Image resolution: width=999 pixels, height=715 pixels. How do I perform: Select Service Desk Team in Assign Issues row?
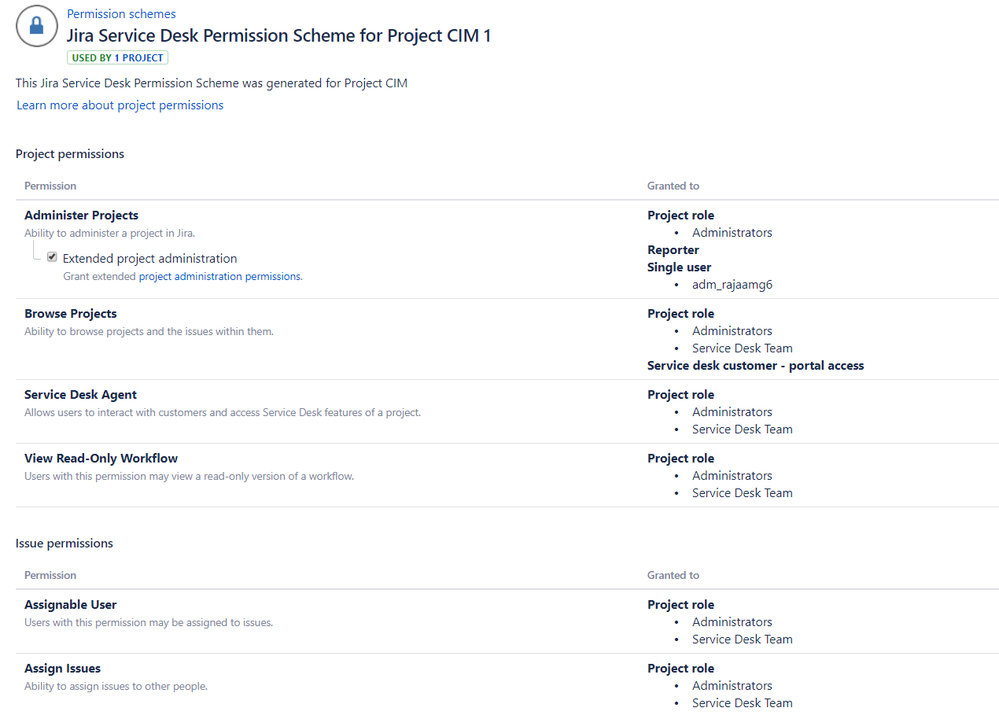(x=742, y=703)
